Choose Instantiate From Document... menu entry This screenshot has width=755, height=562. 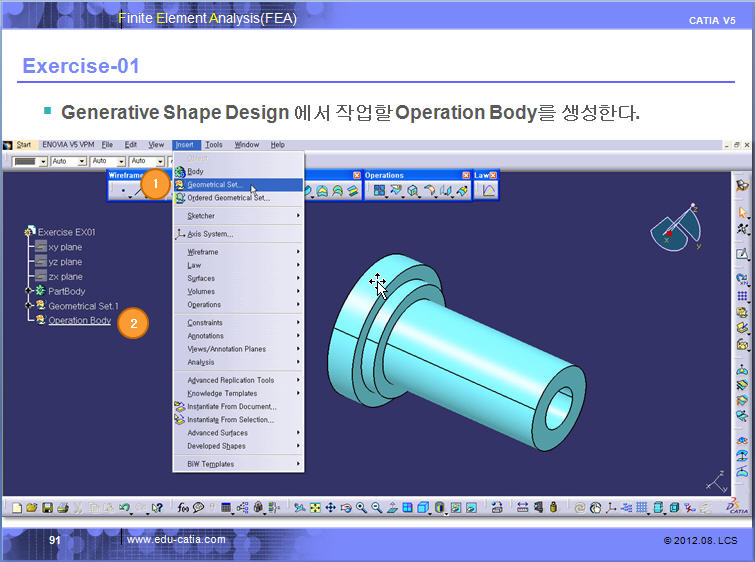click(x=232, y=407)
